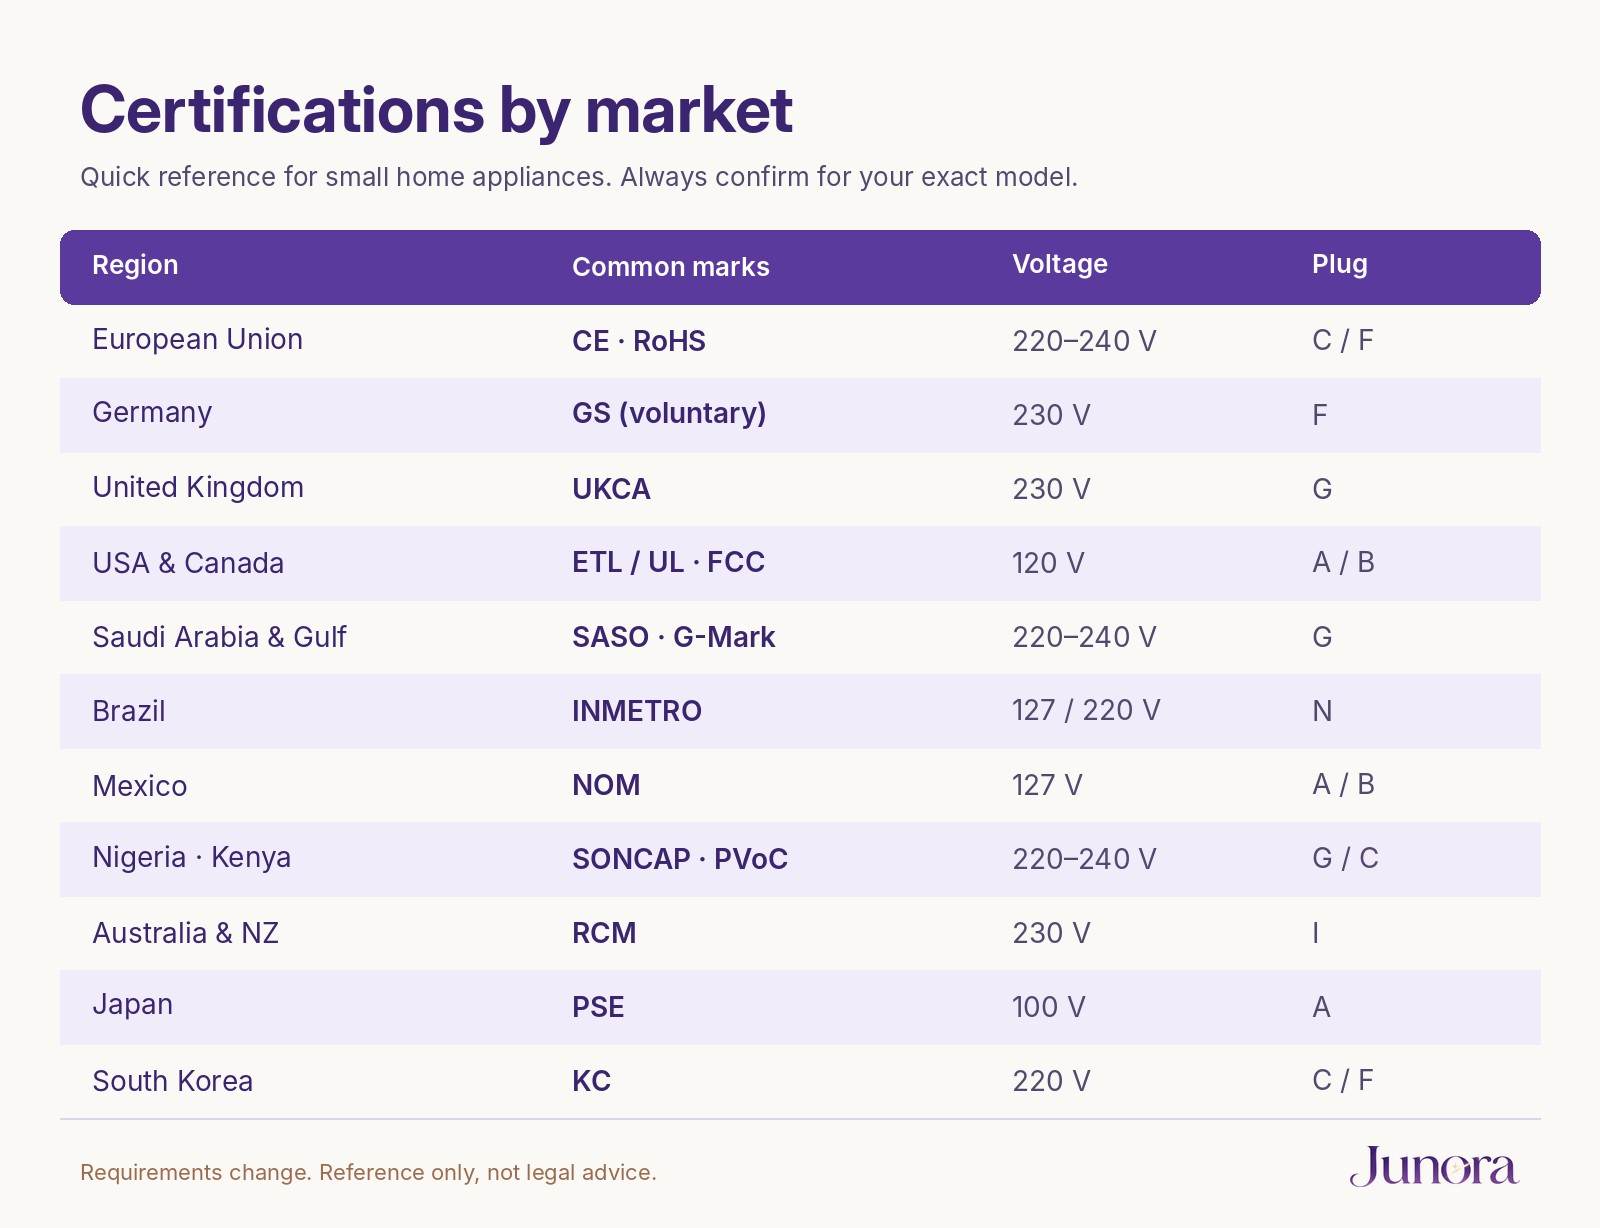
Task: Select the "NOM" mark
Action: click(606, 785)
